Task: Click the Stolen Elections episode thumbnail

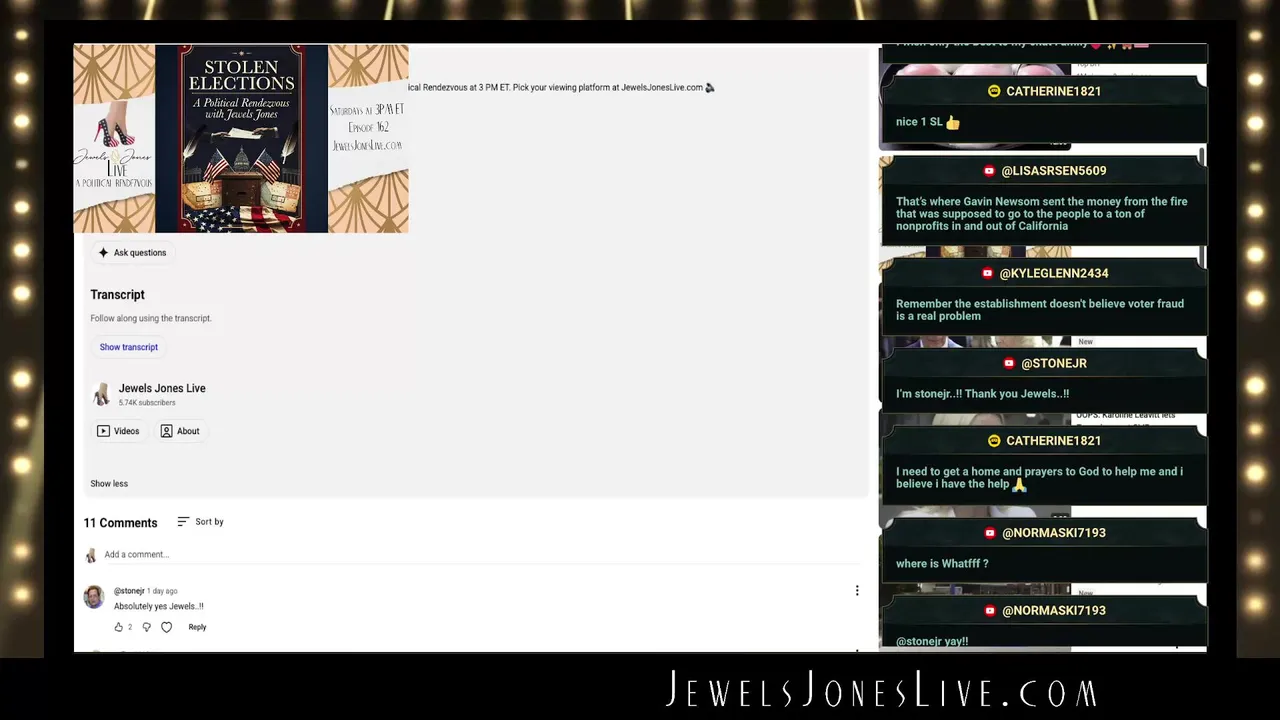Action: (x=241, y=139)
